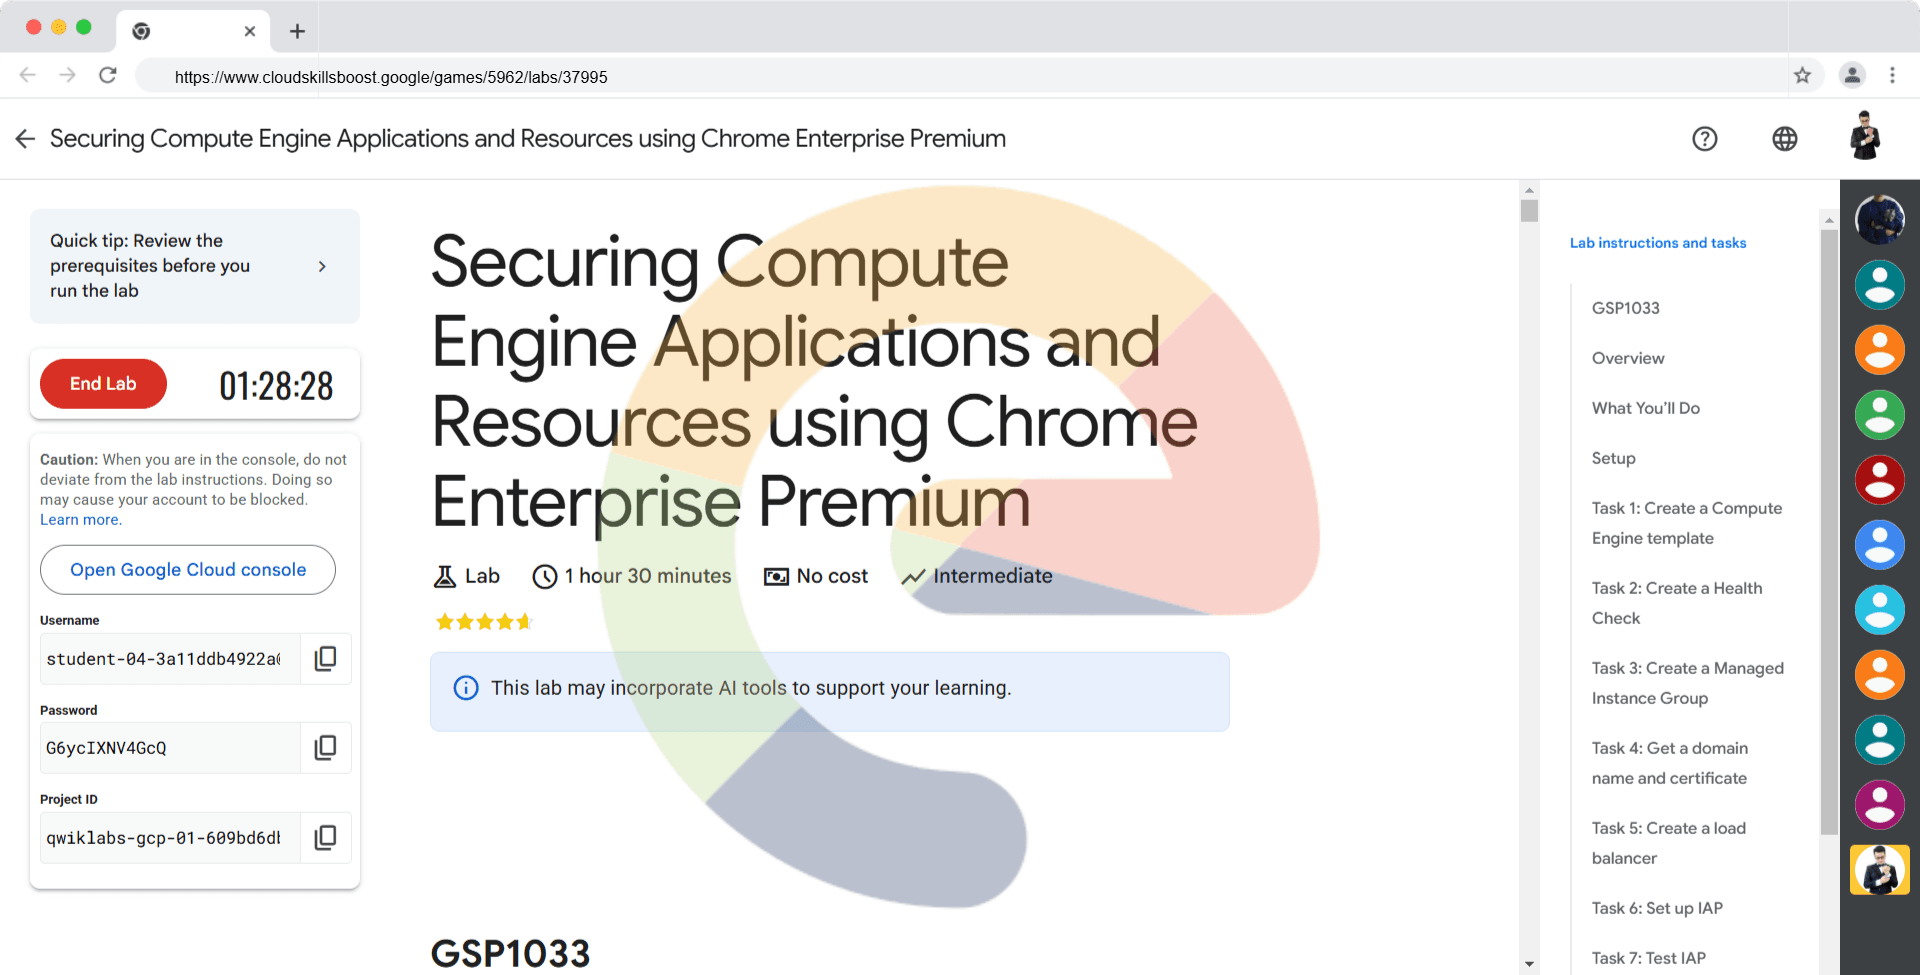Go to Task 1: Create a Compute Engine template
1920x975 pixels.
[1687, 523]
